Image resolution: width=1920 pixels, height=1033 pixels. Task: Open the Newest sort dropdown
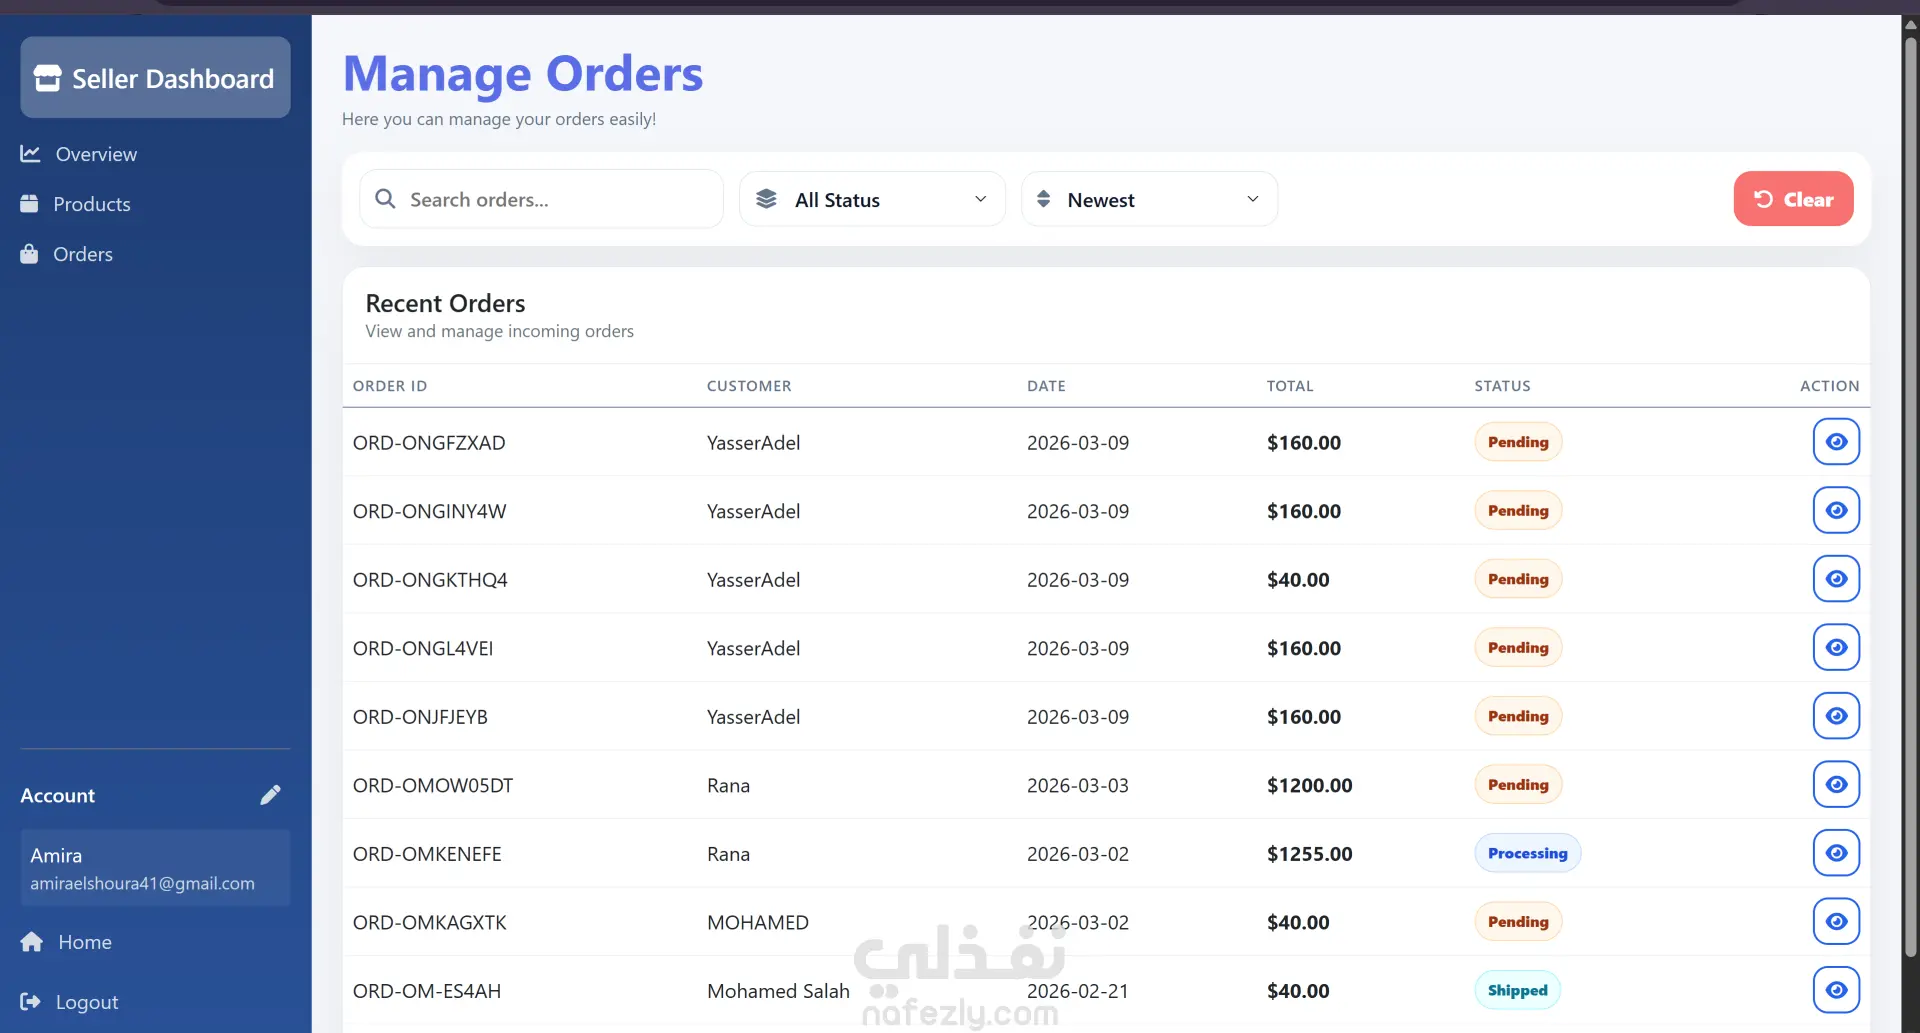1148,199
